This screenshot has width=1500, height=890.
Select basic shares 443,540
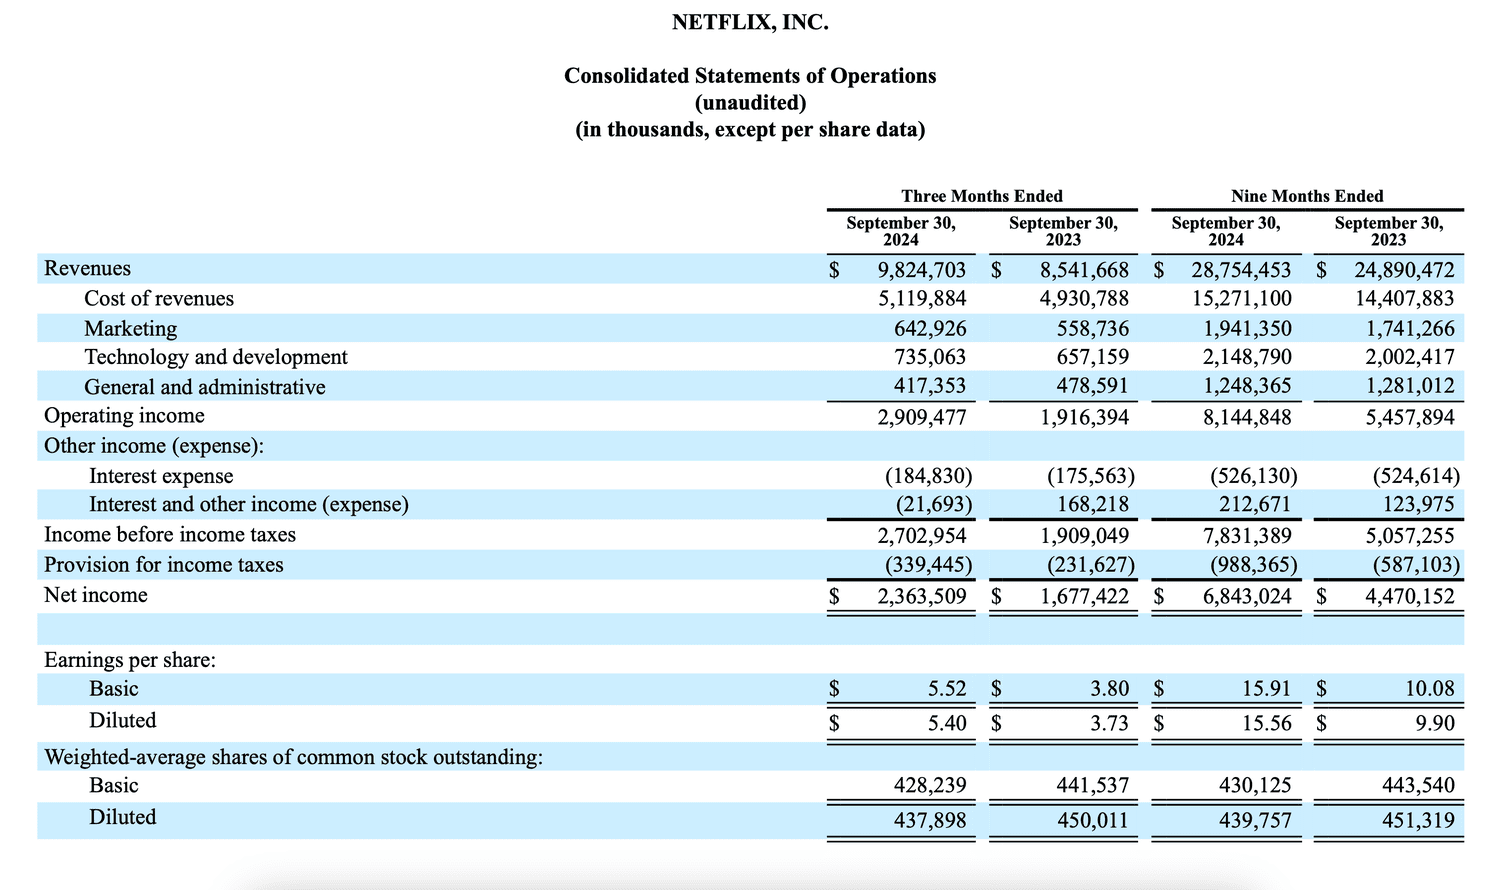(1418, 786)
